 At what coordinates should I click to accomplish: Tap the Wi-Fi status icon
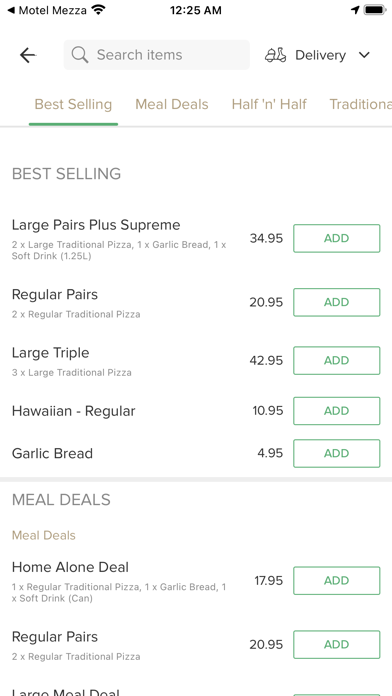[98, 10]
